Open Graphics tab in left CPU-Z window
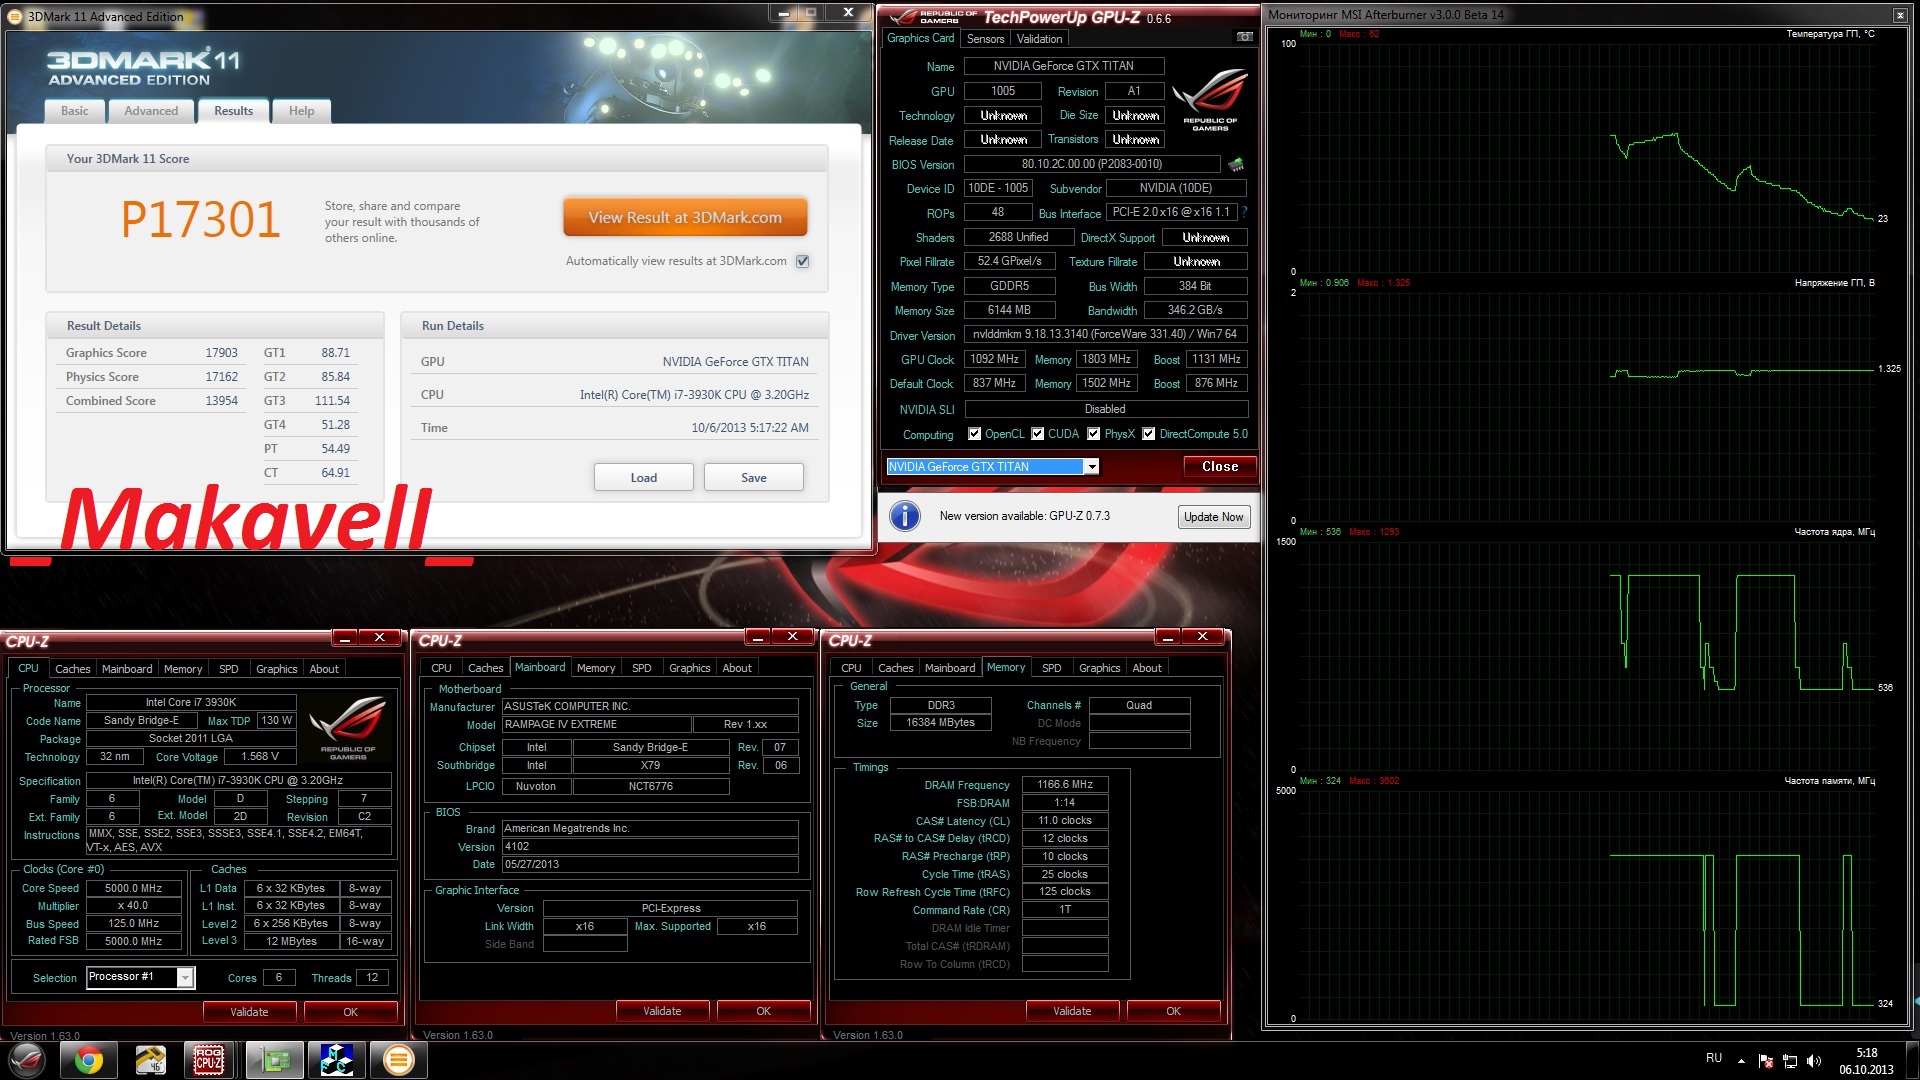 point(277,669)
